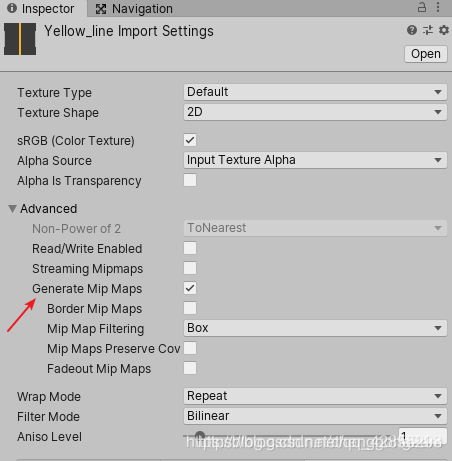Open the Mip Map Filtering dropdown

point(315,328)
